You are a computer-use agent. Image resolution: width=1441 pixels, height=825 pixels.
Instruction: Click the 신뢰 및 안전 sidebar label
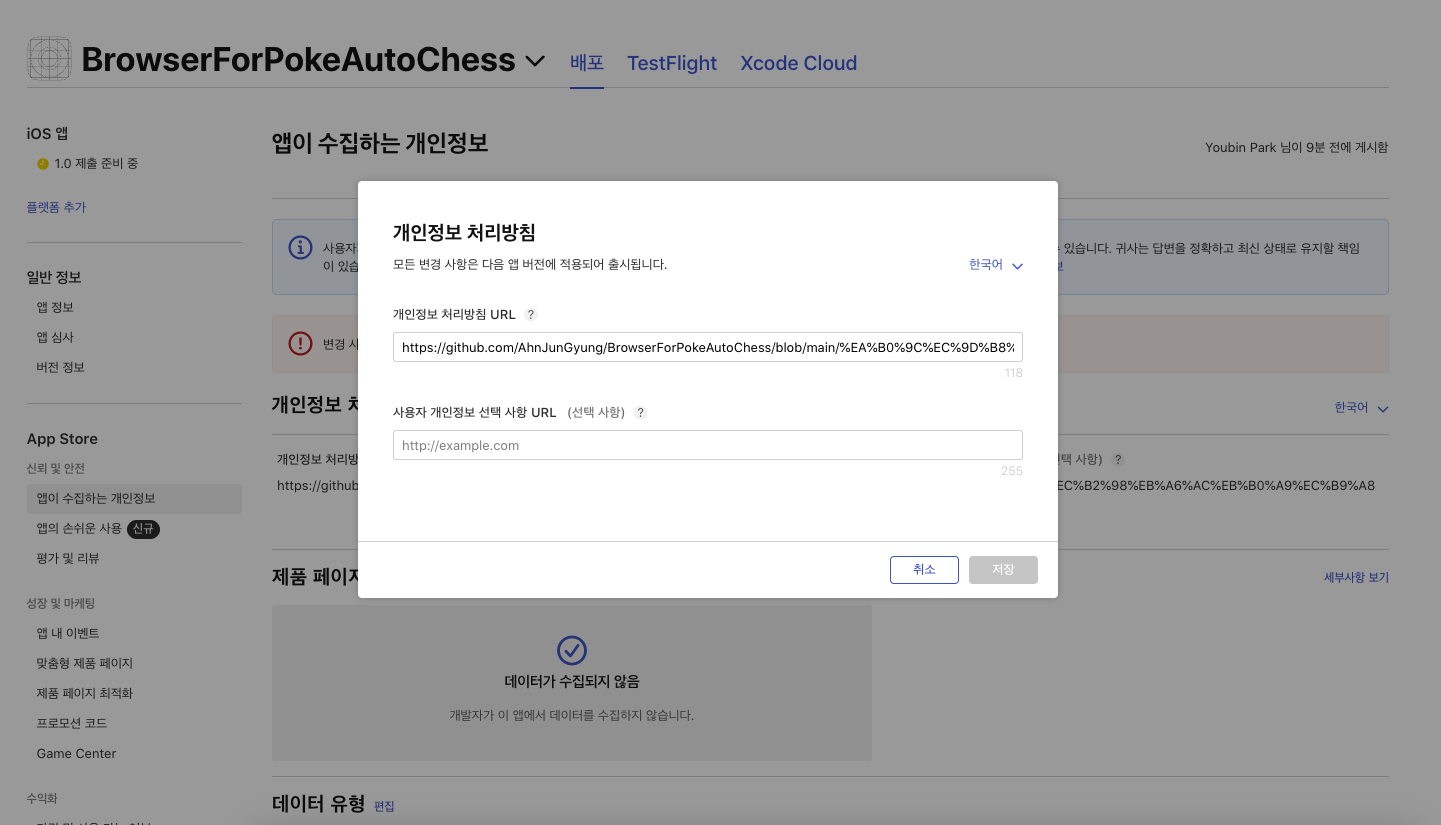point(56,468)
